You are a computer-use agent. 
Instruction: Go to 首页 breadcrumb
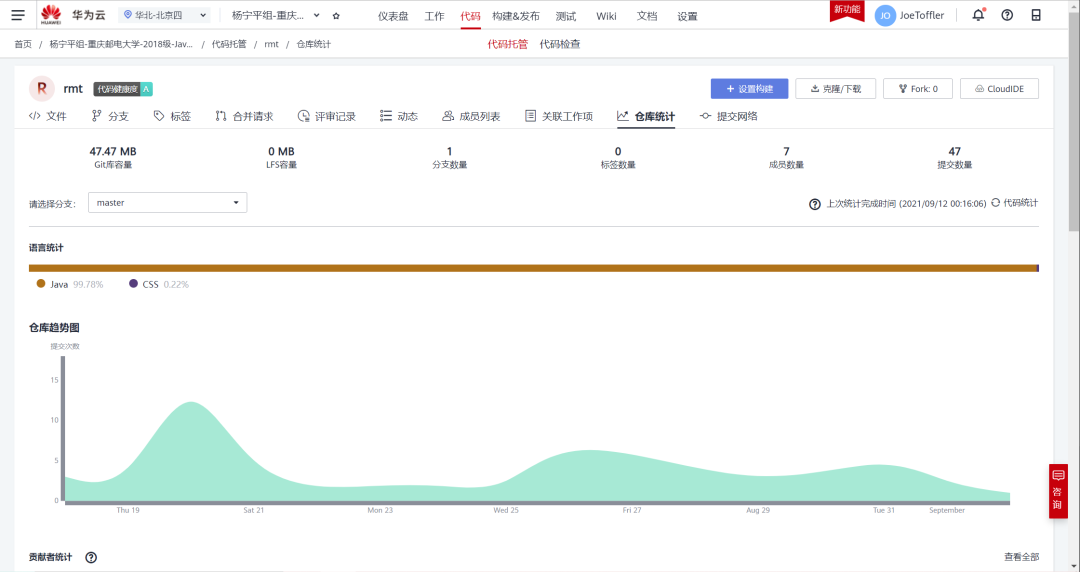click(x=23, y=44)
